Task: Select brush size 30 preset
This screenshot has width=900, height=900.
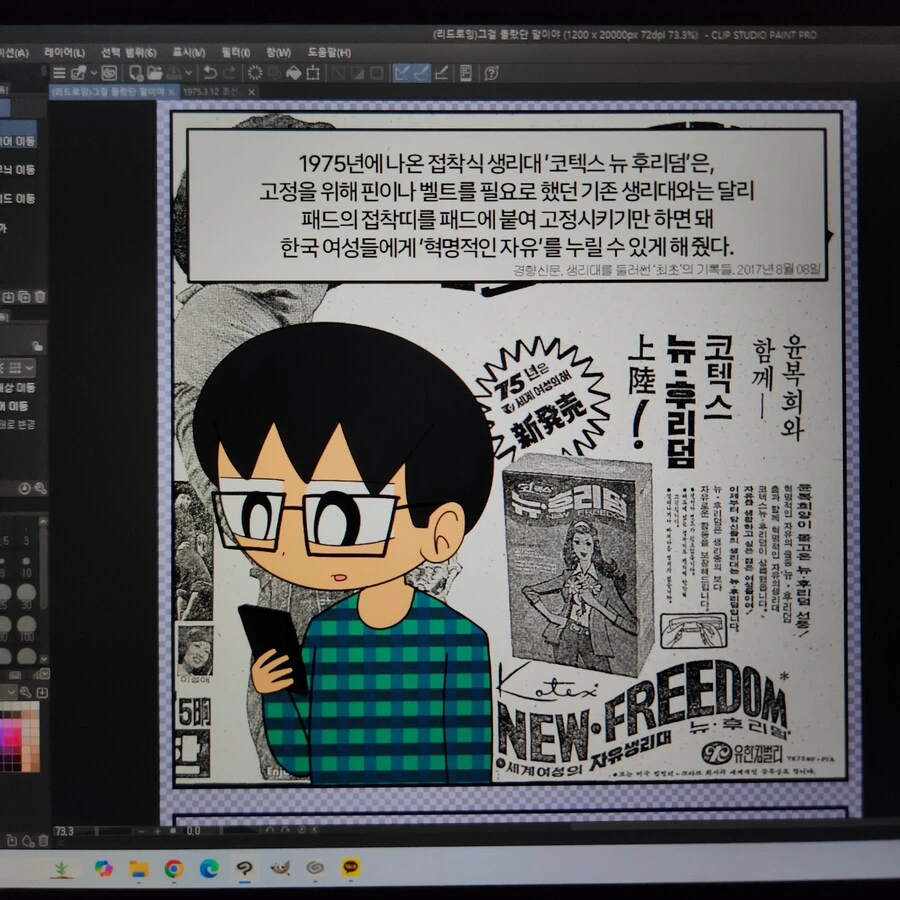Action: click(26, 596)
